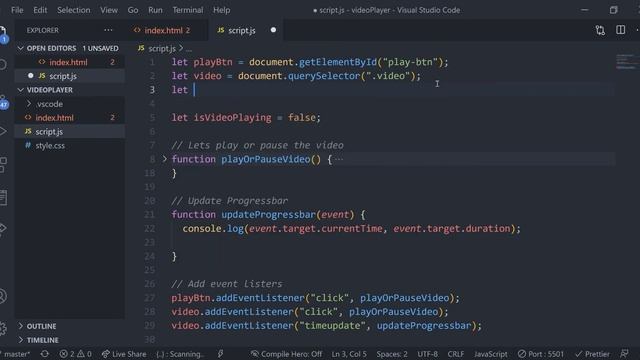Open the File menu

click(x=17, y=10)
